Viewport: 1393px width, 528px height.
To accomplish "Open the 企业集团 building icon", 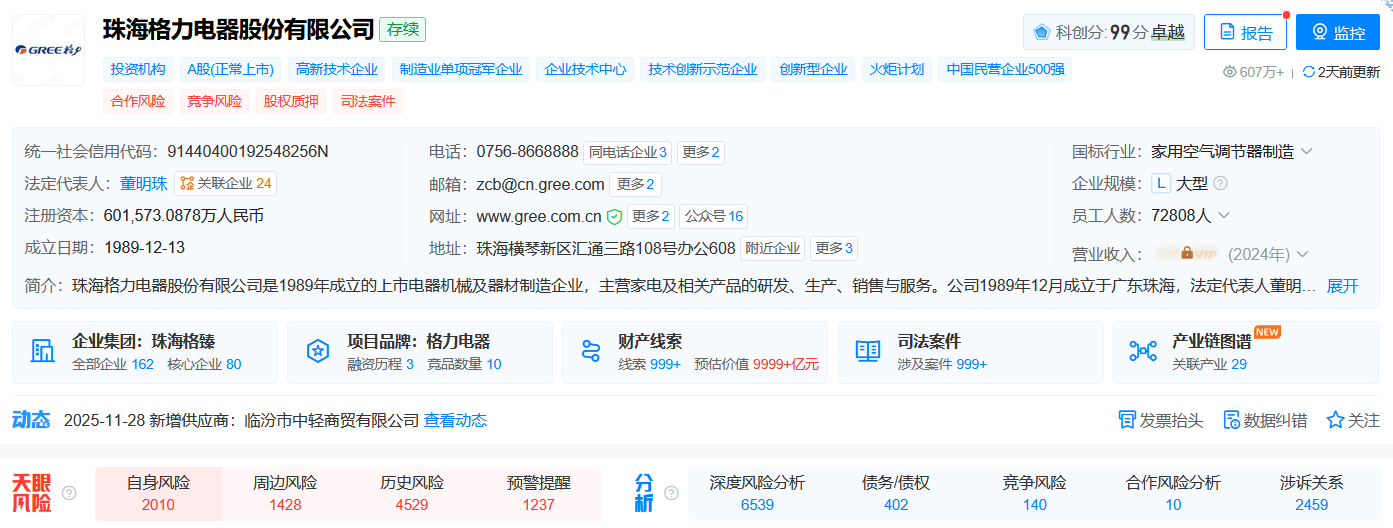I will pos(43,351).
